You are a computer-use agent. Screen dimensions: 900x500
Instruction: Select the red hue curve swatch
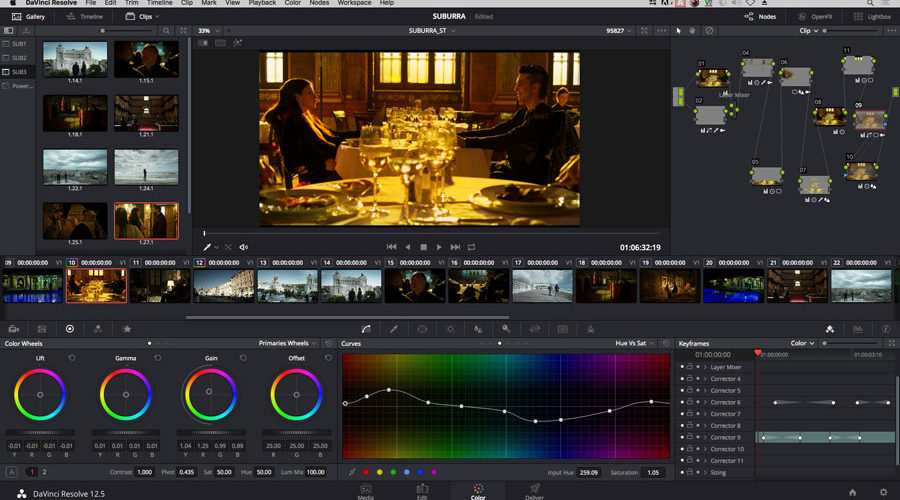point(366,472)
